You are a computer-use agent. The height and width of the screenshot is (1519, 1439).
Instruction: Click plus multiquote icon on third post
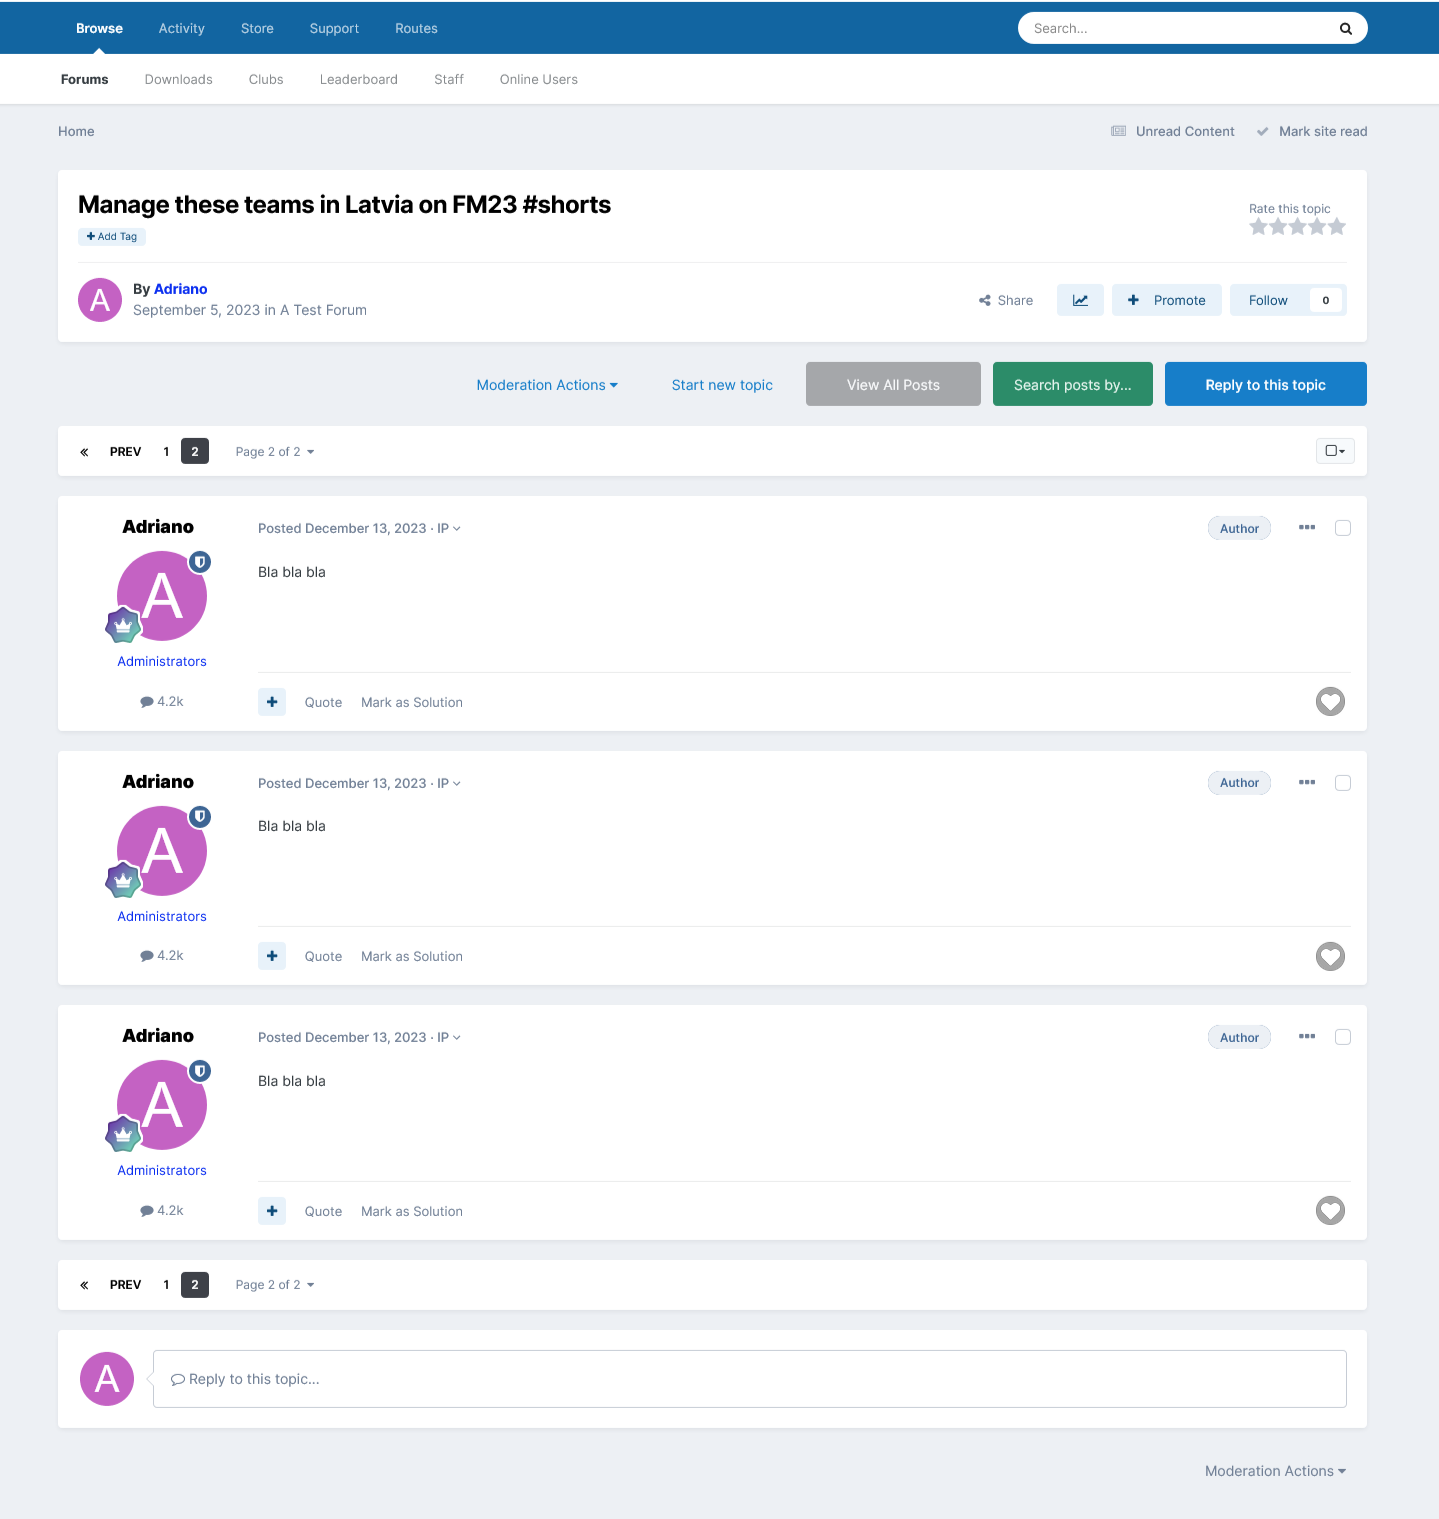(272, 1211)
